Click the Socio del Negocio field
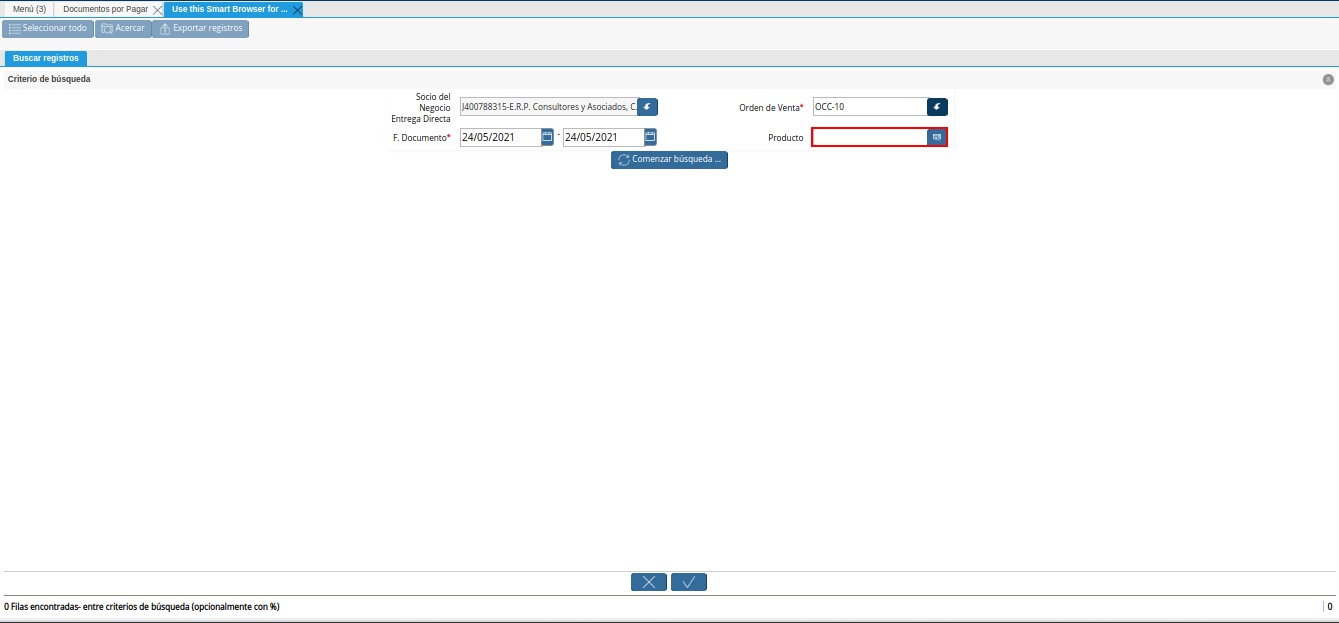The height and width of the screenshot is (623, 1339). click(548, 107)
